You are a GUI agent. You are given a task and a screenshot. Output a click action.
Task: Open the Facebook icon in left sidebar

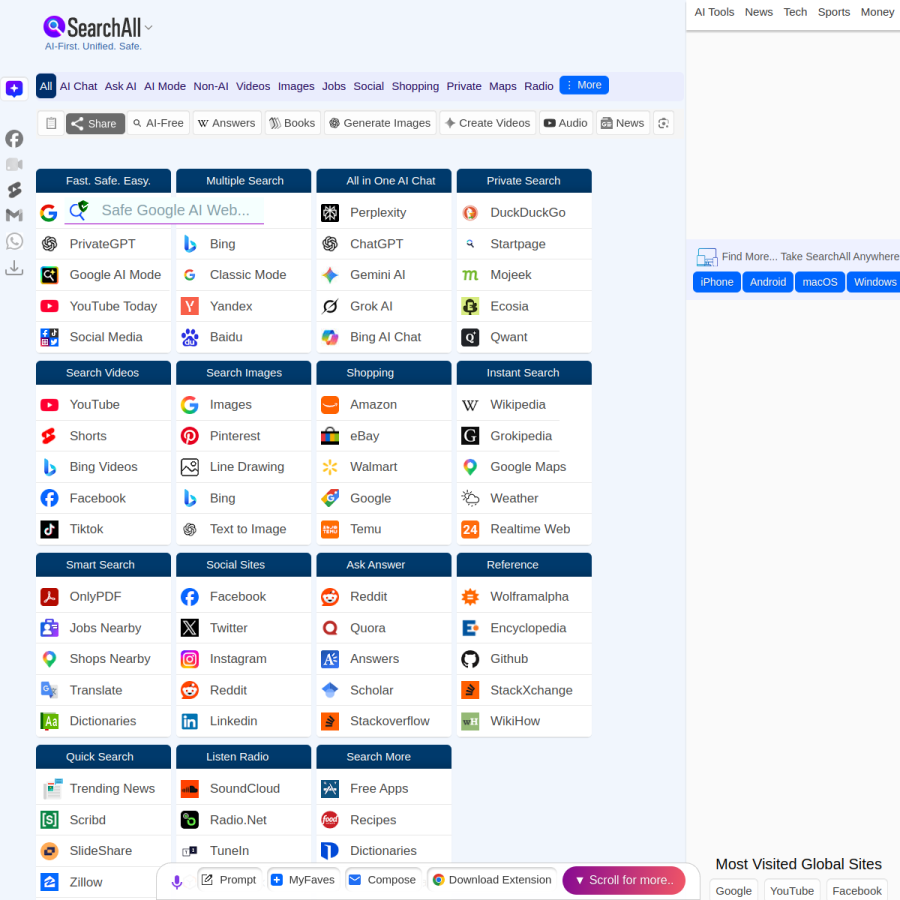tap(14, 139)
